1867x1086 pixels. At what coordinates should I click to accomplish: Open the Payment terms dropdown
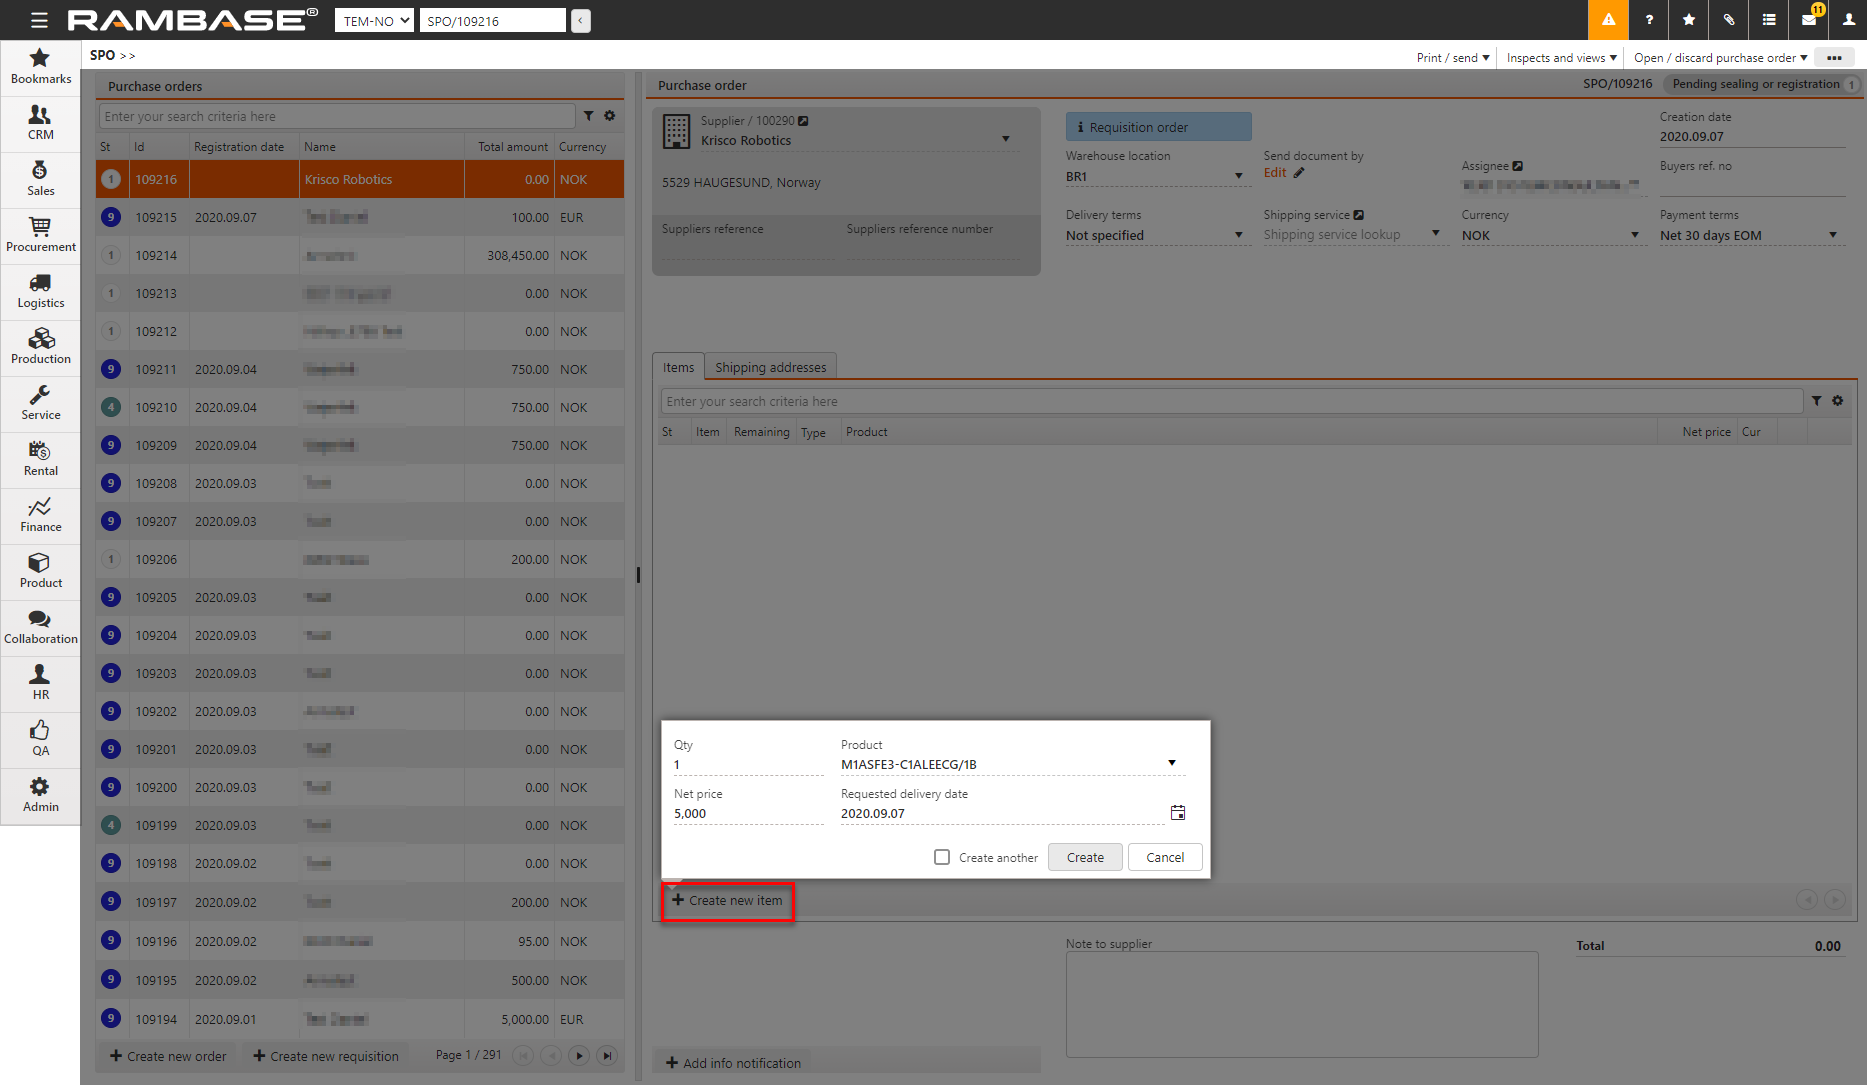click(1833, 236)
